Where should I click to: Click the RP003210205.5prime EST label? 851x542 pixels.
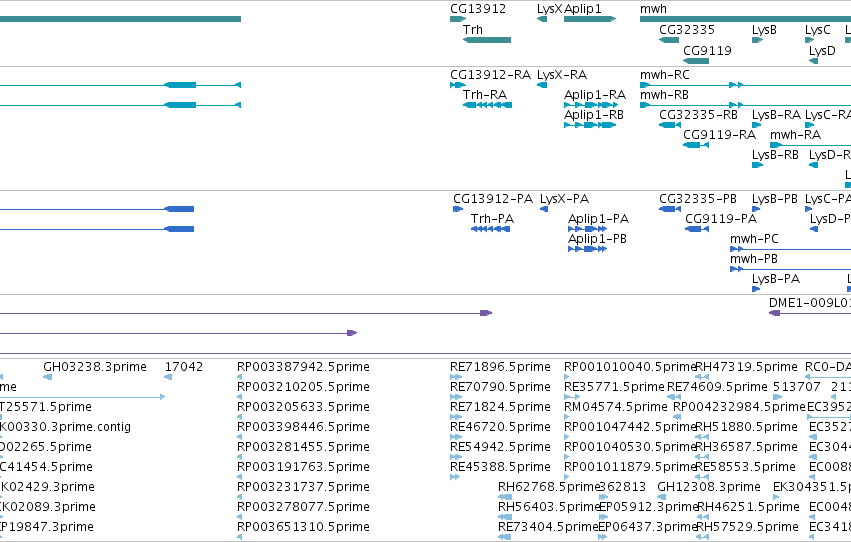(x=303, y=387)
